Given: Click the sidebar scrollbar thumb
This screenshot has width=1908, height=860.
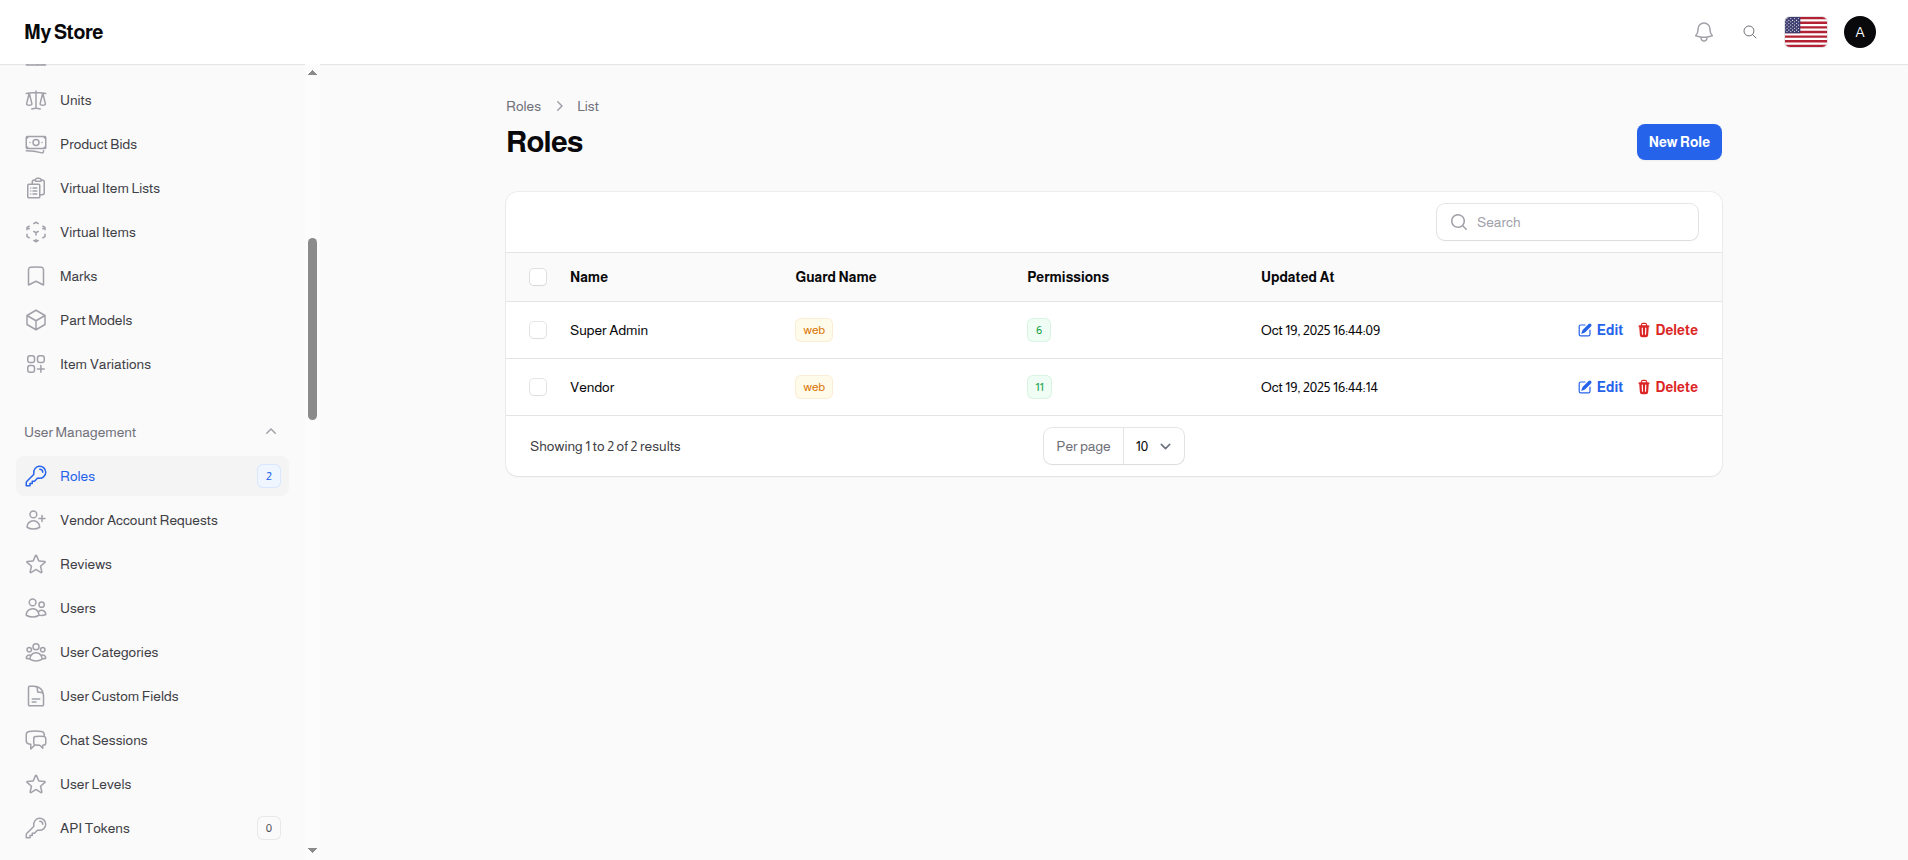Looking at the screenshot, I should click(x=312, y=328).
